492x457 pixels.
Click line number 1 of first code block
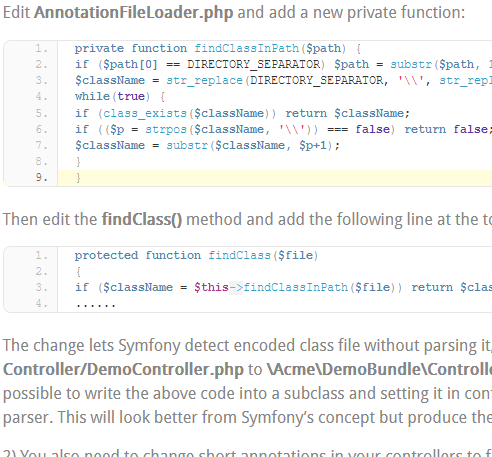point(42,49)
